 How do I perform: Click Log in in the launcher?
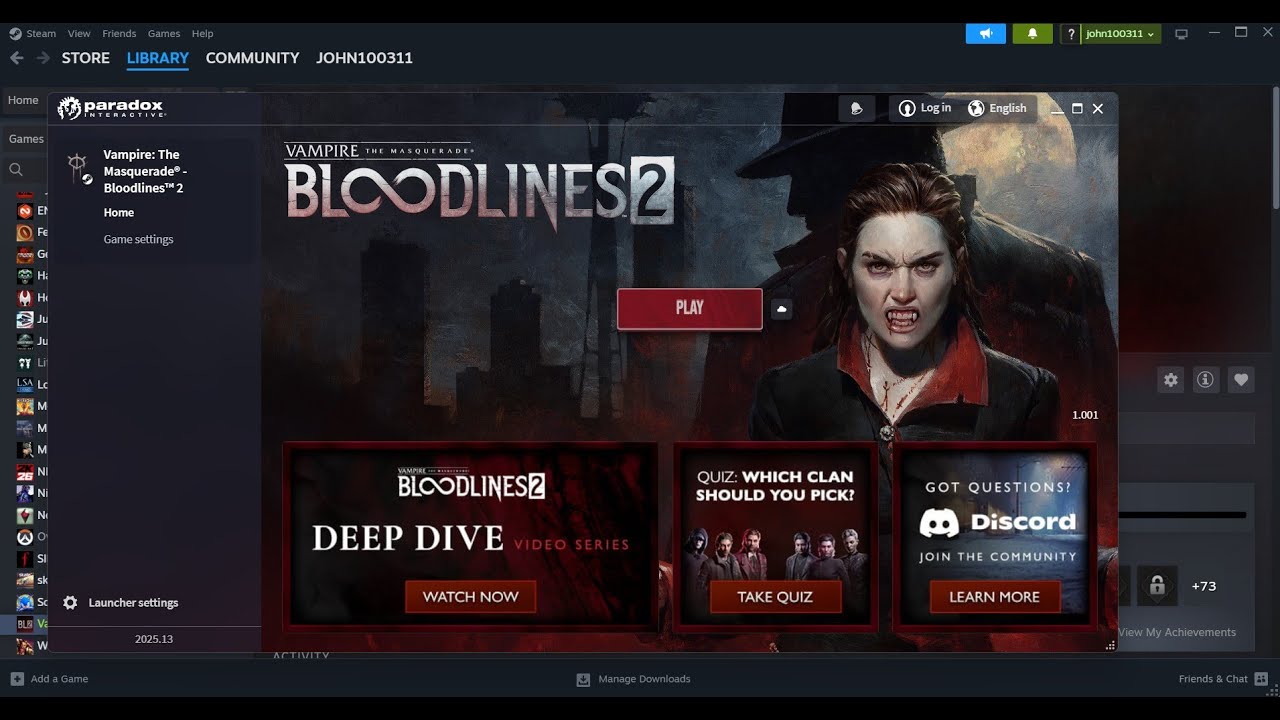point(925,108)
